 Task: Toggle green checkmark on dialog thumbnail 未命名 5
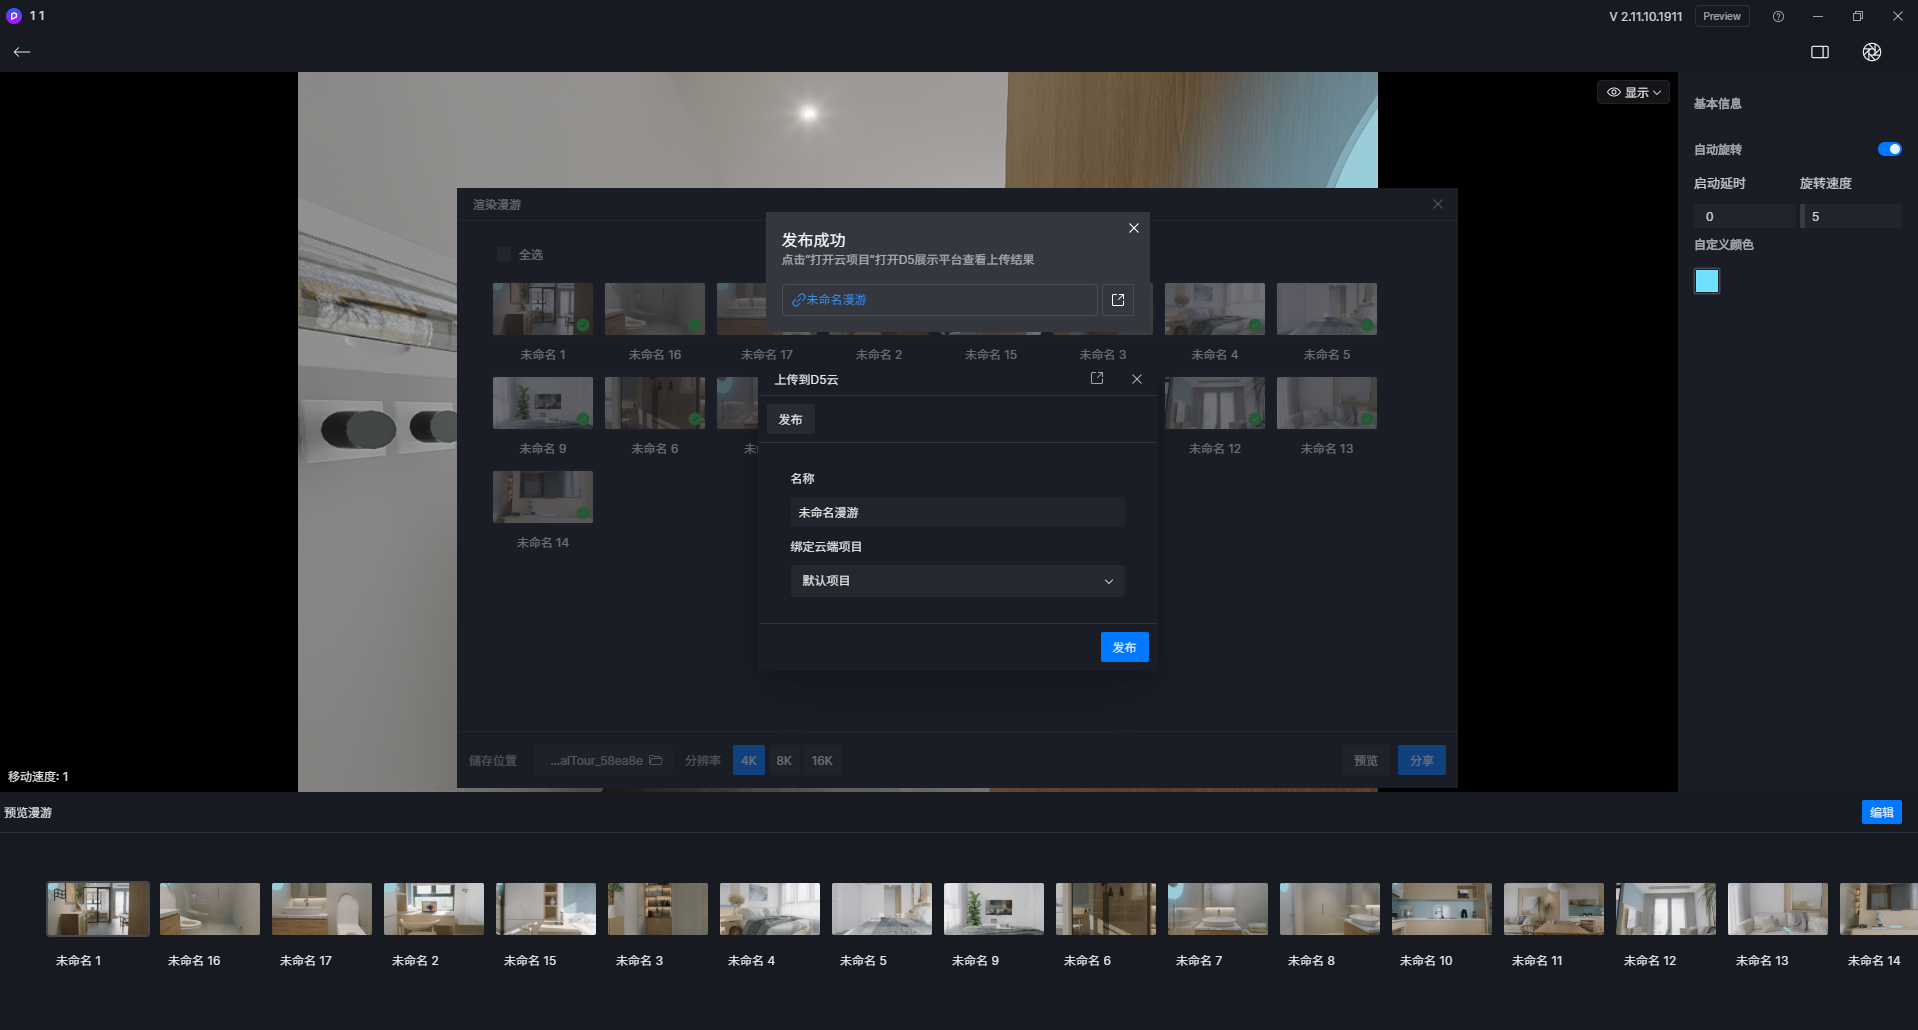click(1367, 325)
